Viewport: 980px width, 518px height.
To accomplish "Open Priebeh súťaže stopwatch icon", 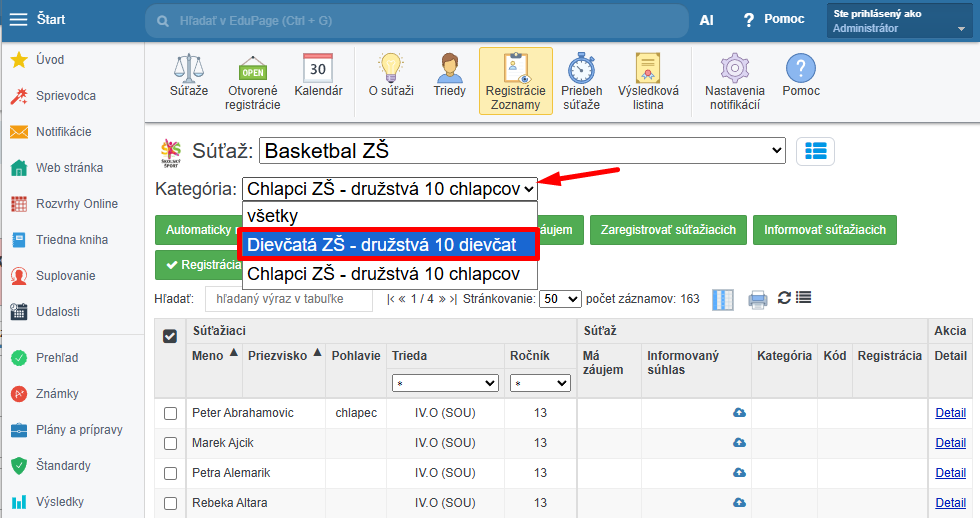I will tap(581, 68).
